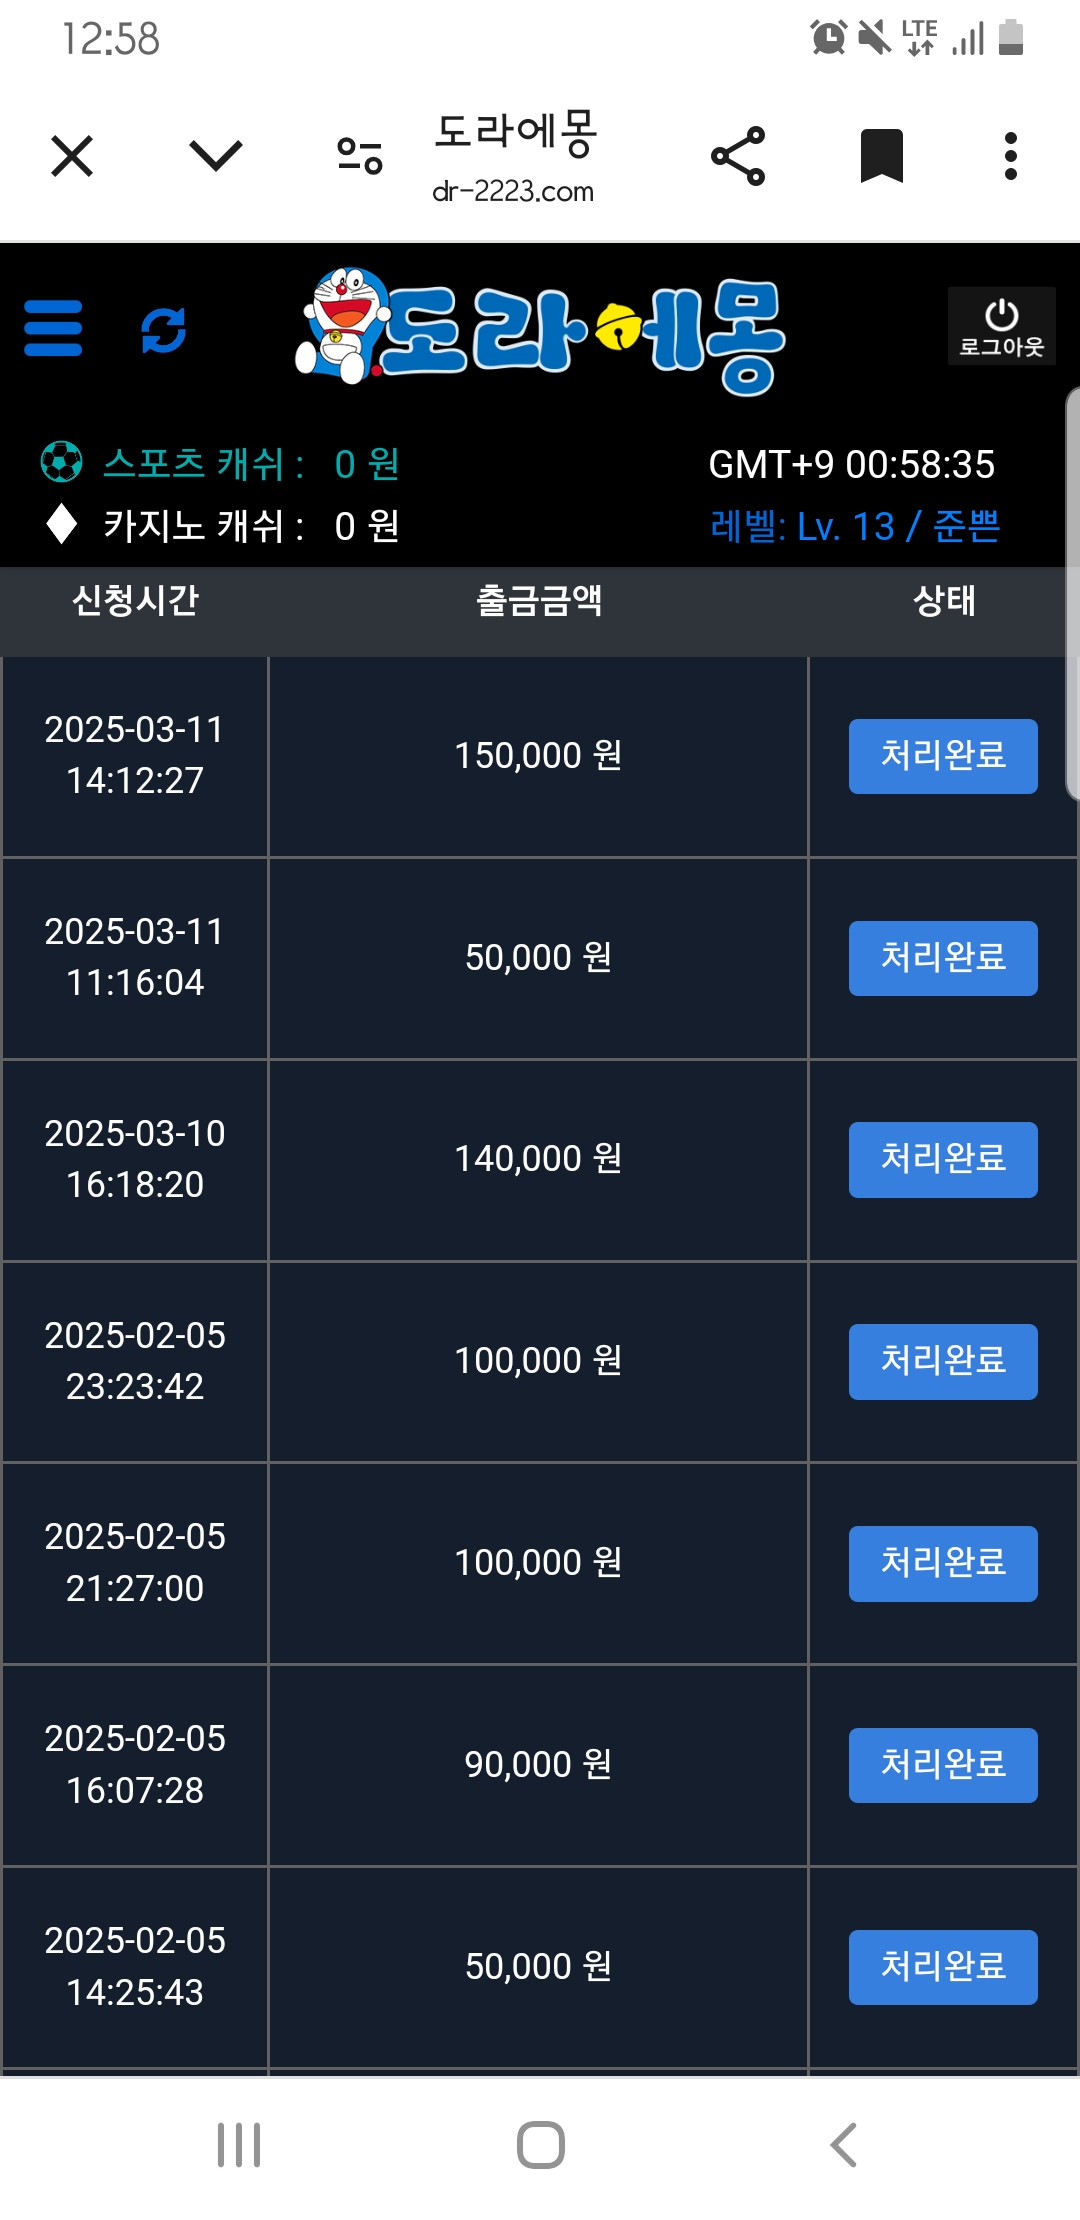
Task: Open the blue hamburger menu
Action: (53, 328)
